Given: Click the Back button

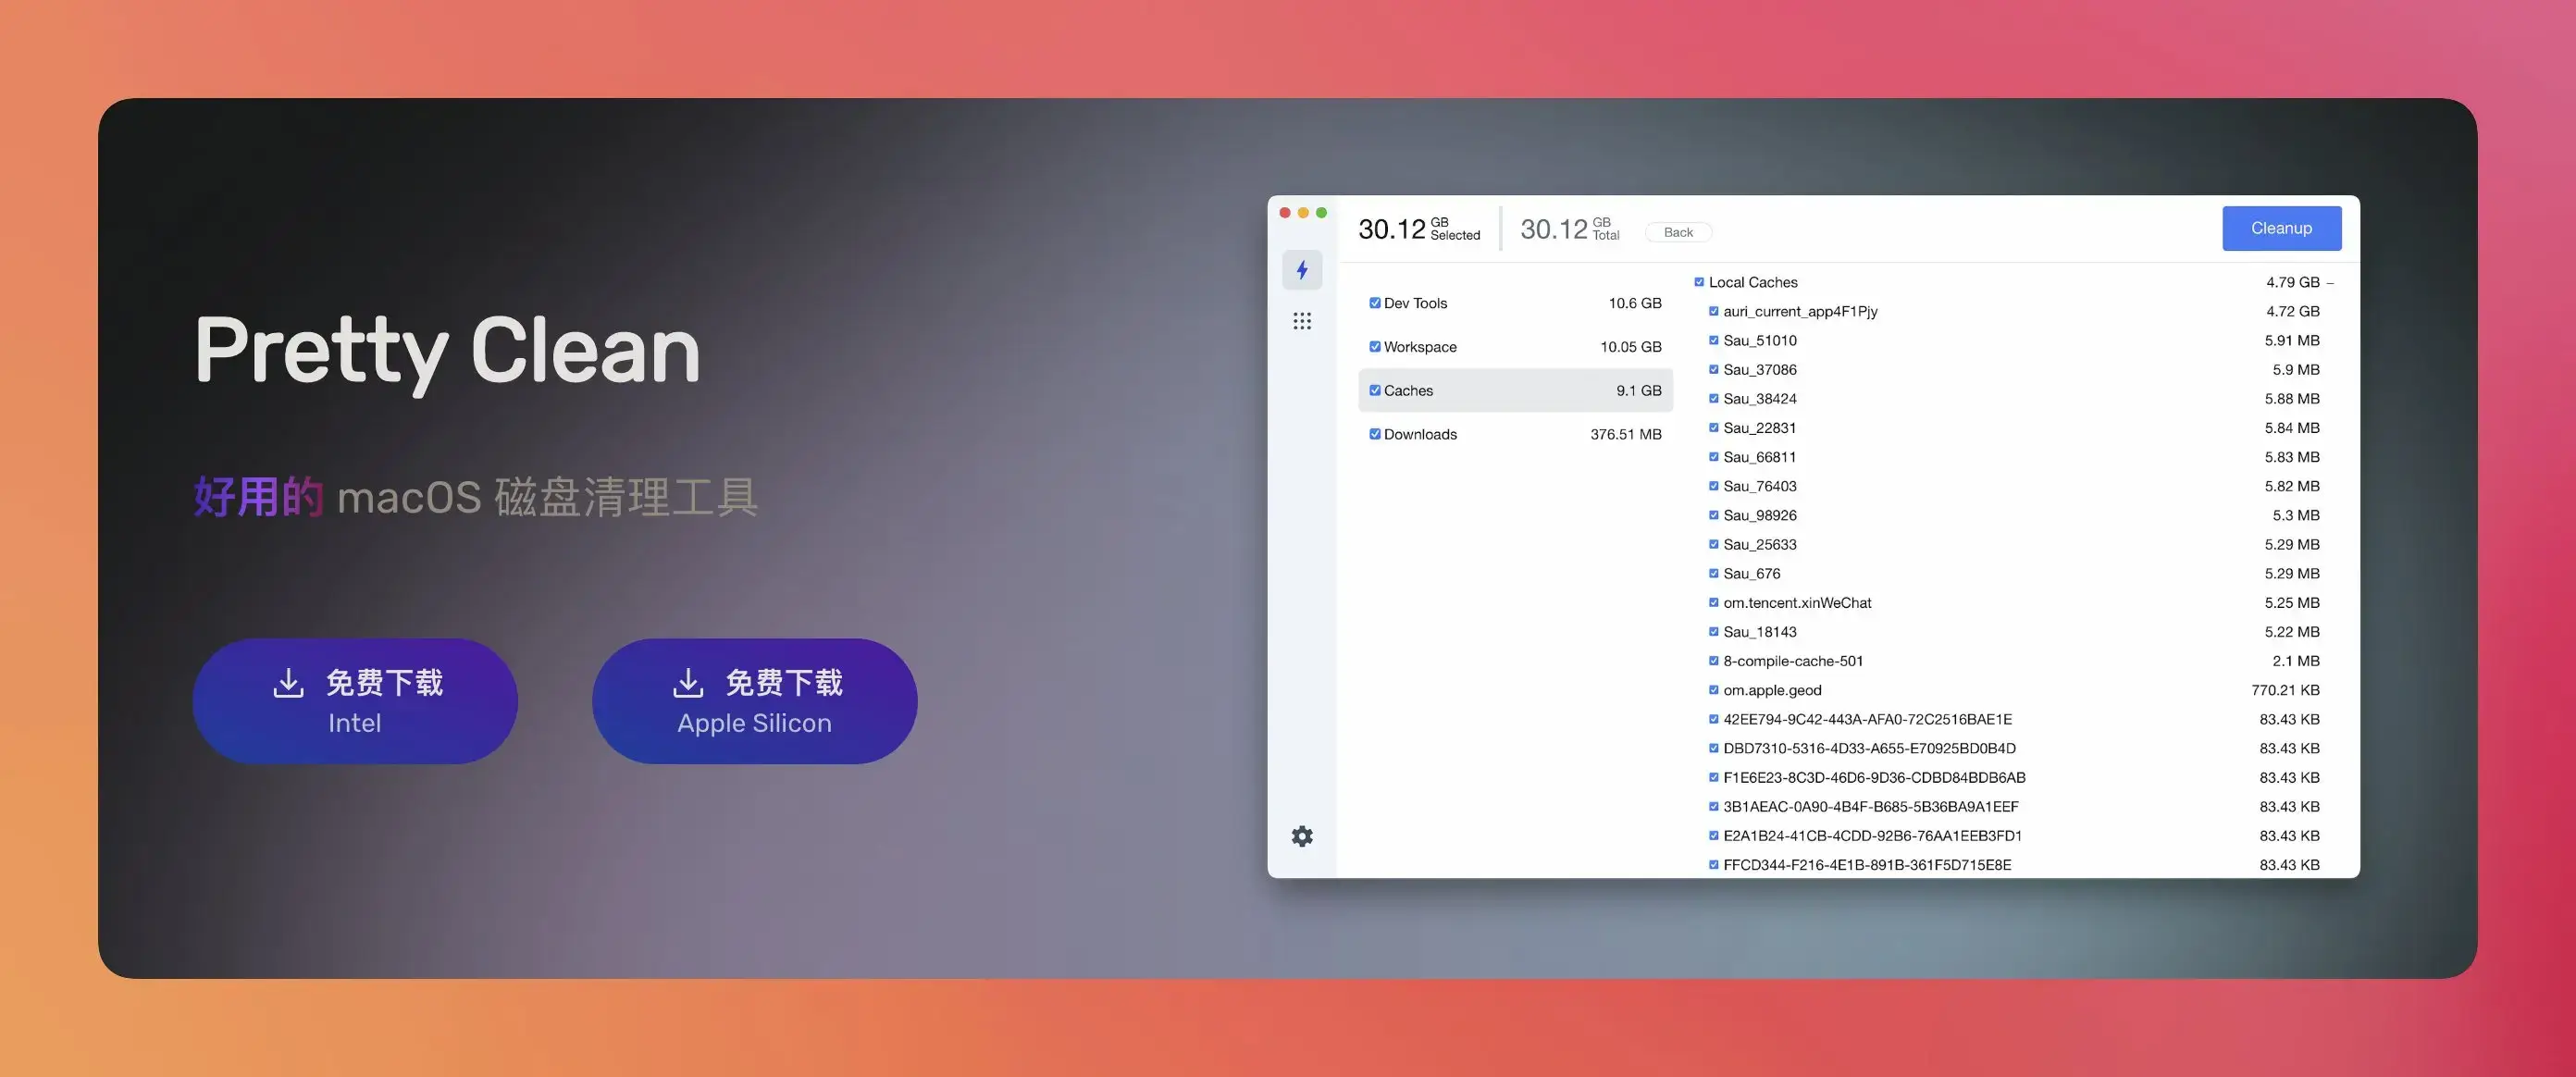Looking at the screenshot, I should (x=1678, y=232).
